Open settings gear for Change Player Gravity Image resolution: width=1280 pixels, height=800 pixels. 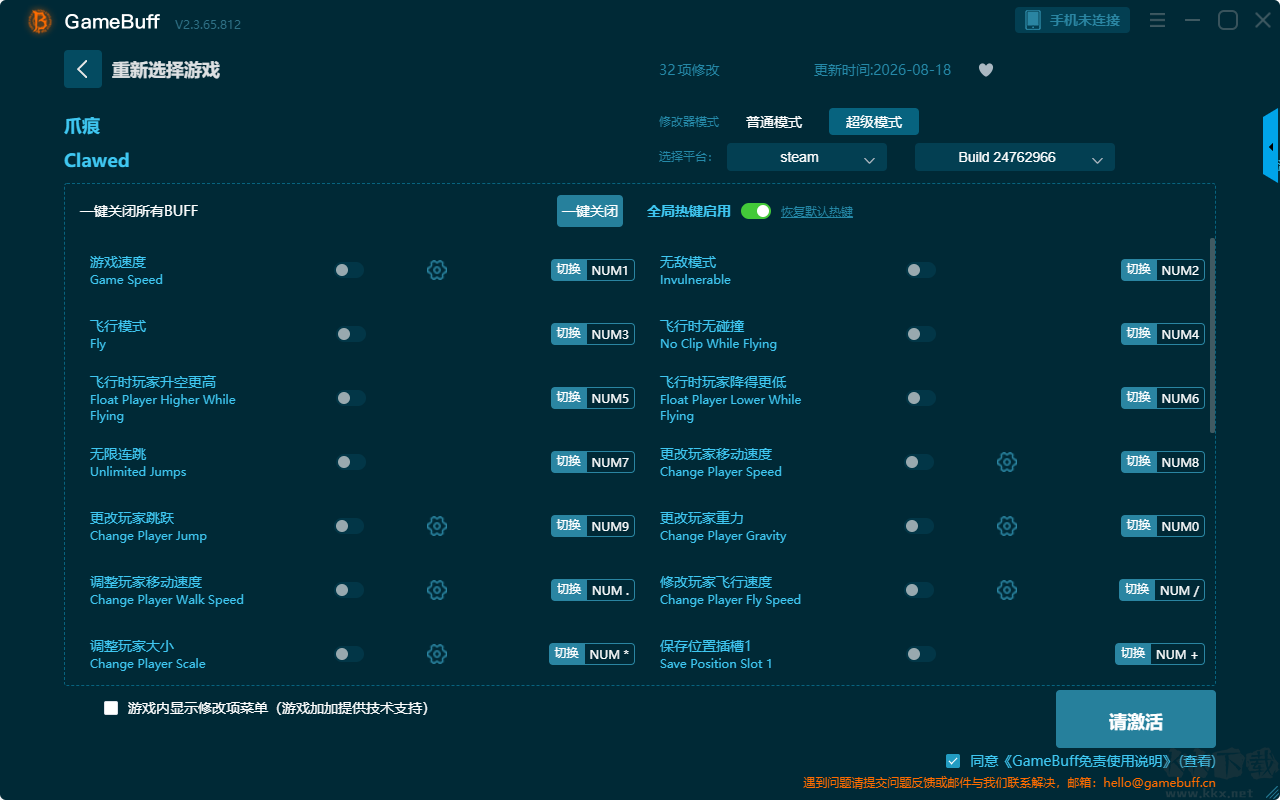(x=1007, y=526)
